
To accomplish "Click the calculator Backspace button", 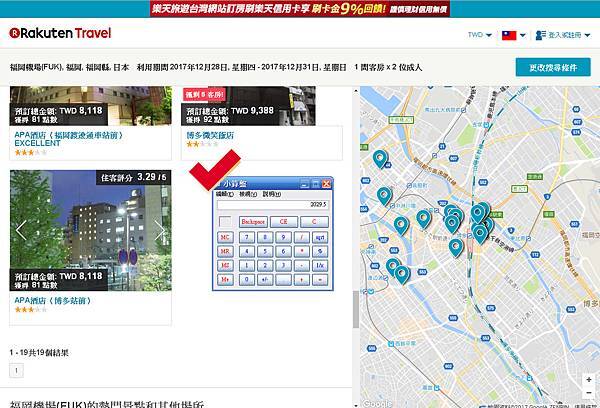I will click(253, 222).
